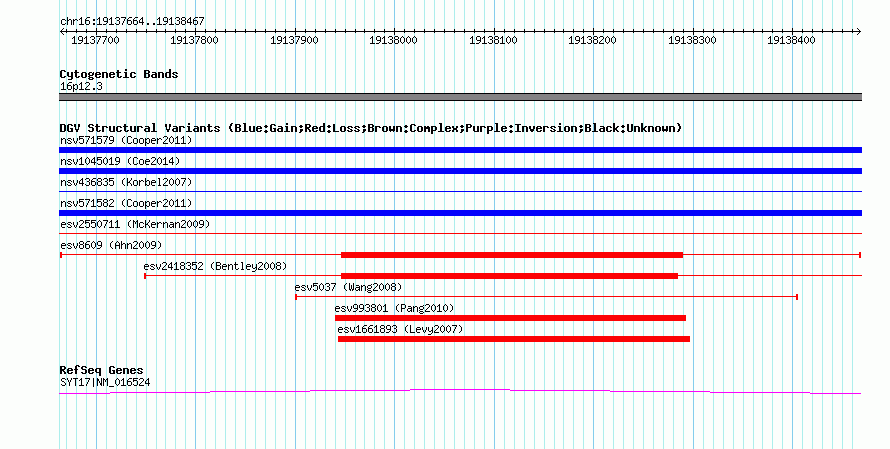Viewport: 890px width, 449px height.
Task: Click the 19138300 ruler tick label
Action: coord(692,40)
